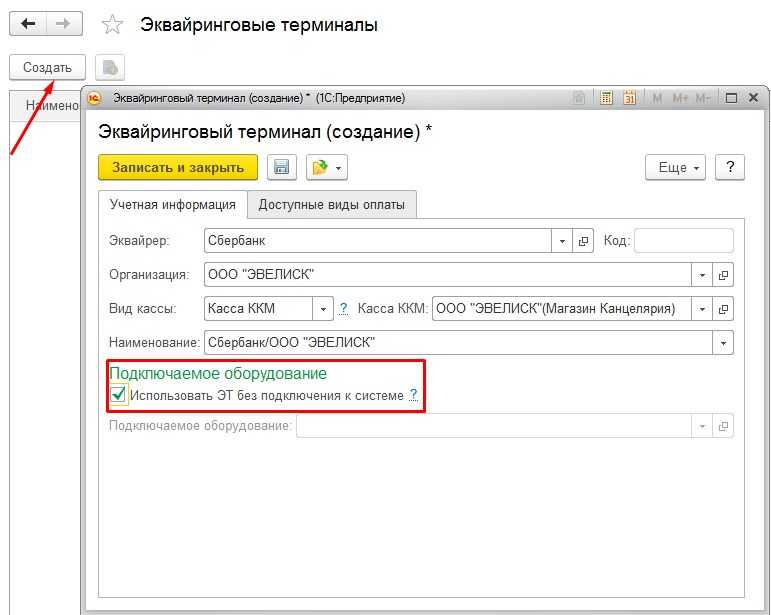Image resolution: width=771 pixels, height=615 pixels.
Task: Go back with the left arrow button
Action: (28, 24)
